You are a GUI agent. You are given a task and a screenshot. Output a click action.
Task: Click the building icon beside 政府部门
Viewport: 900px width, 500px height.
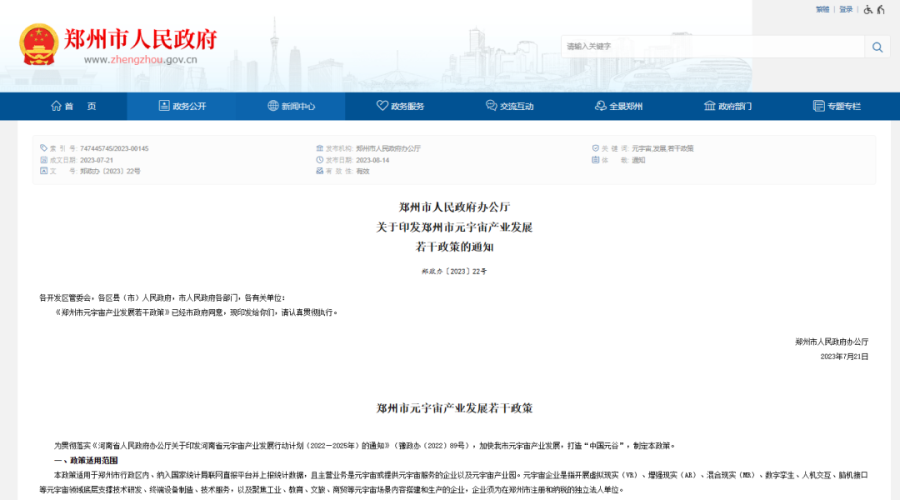pyautogui.click(x=709, y=106)
